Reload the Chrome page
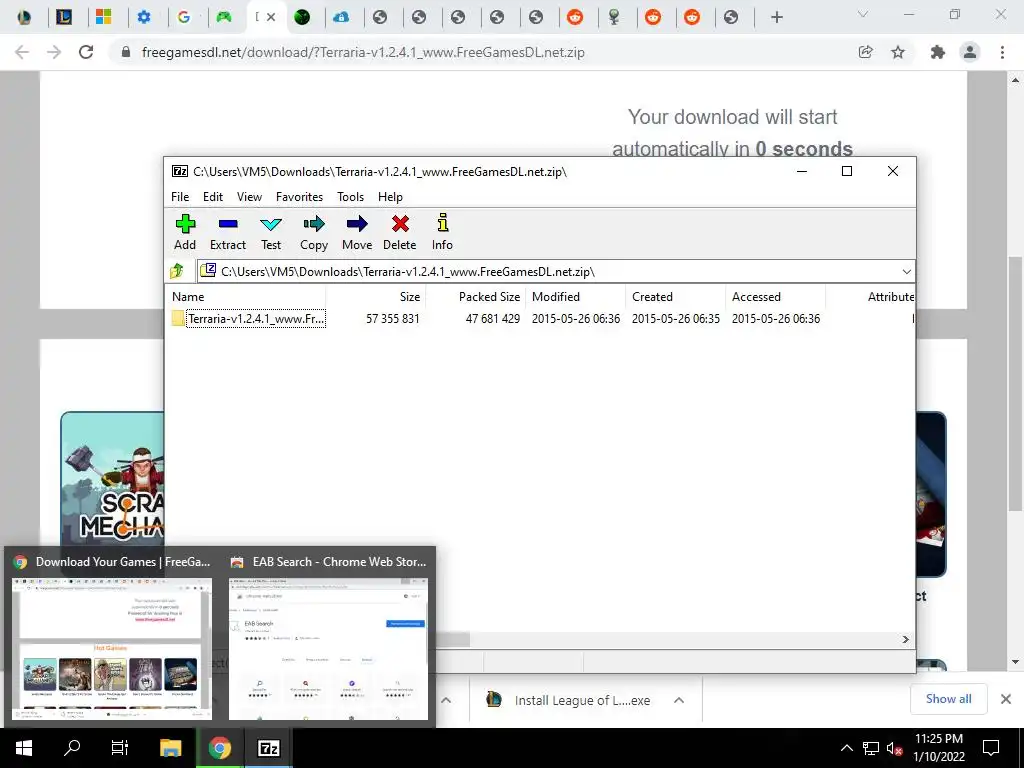 [x=86, y=52]
